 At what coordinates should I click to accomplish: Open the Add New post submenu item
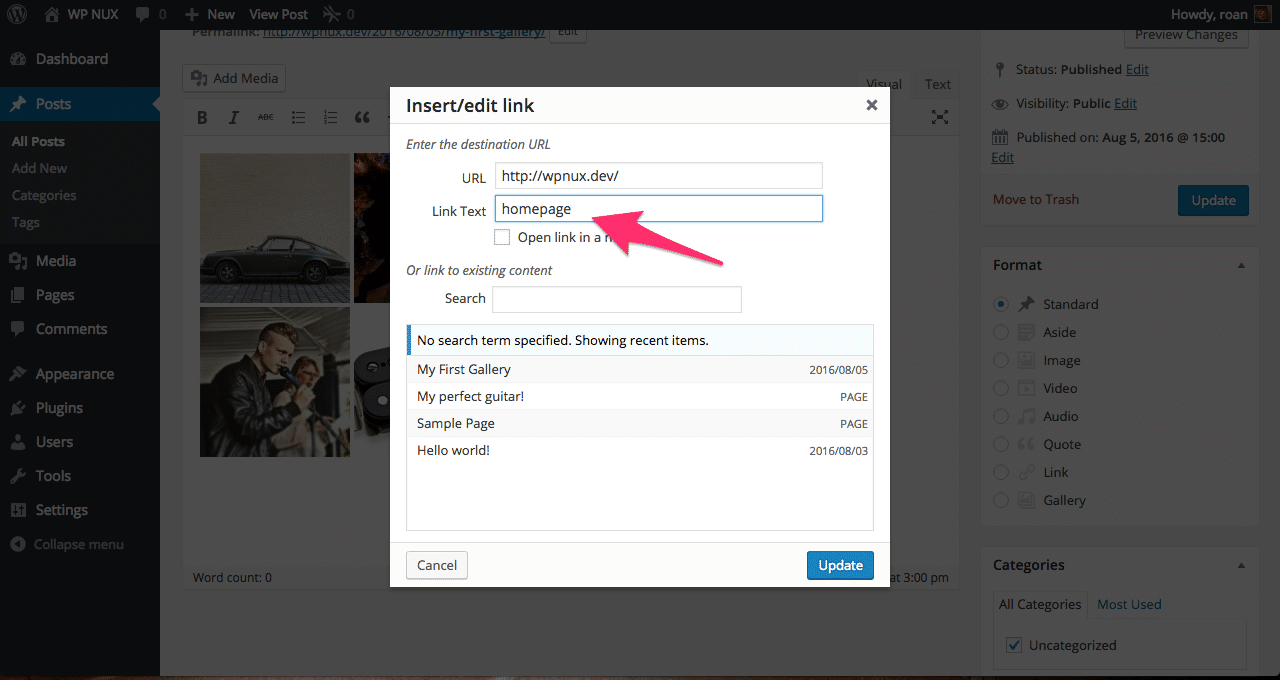40,169
